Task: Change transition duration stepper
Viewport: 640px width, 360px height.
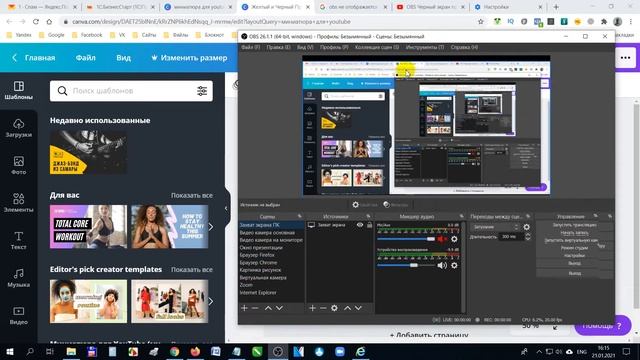Action: pos(528,237)
